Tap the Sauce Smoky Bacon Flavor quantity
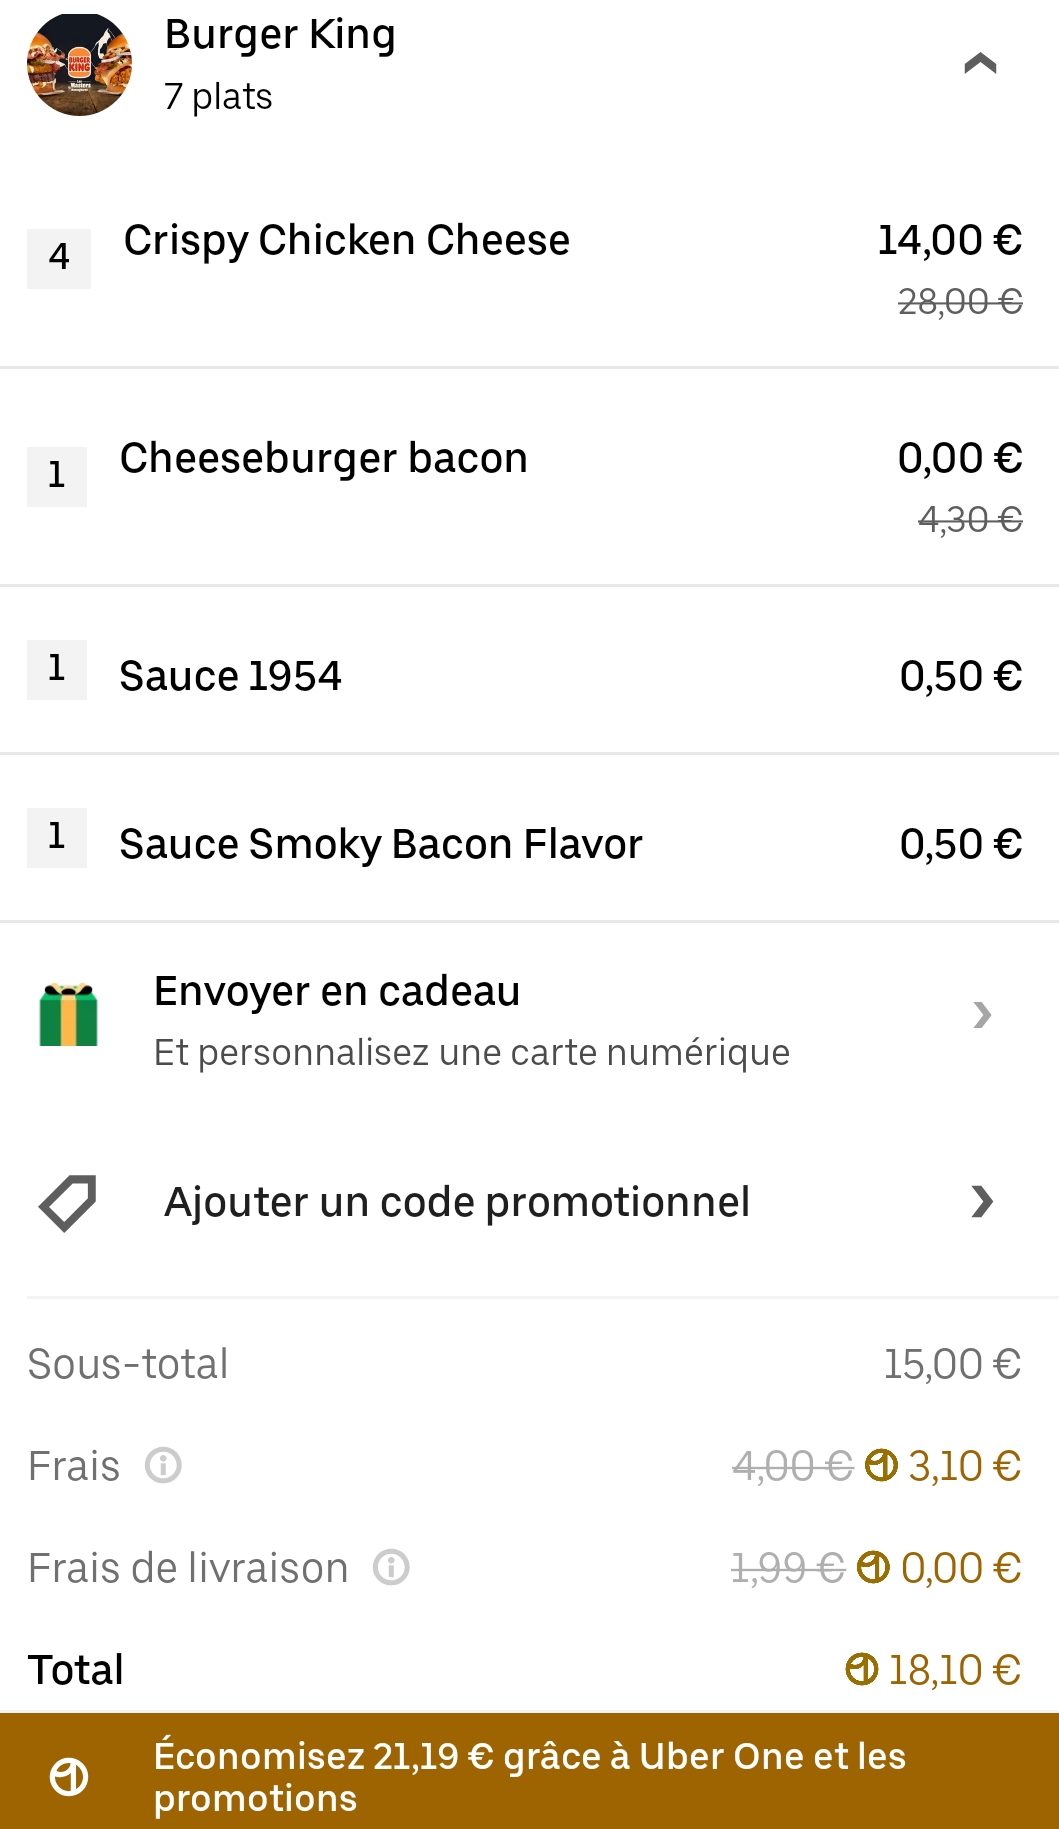Image resolution: width=1059 pixels, height=1829 pixels. coord(57,837)
